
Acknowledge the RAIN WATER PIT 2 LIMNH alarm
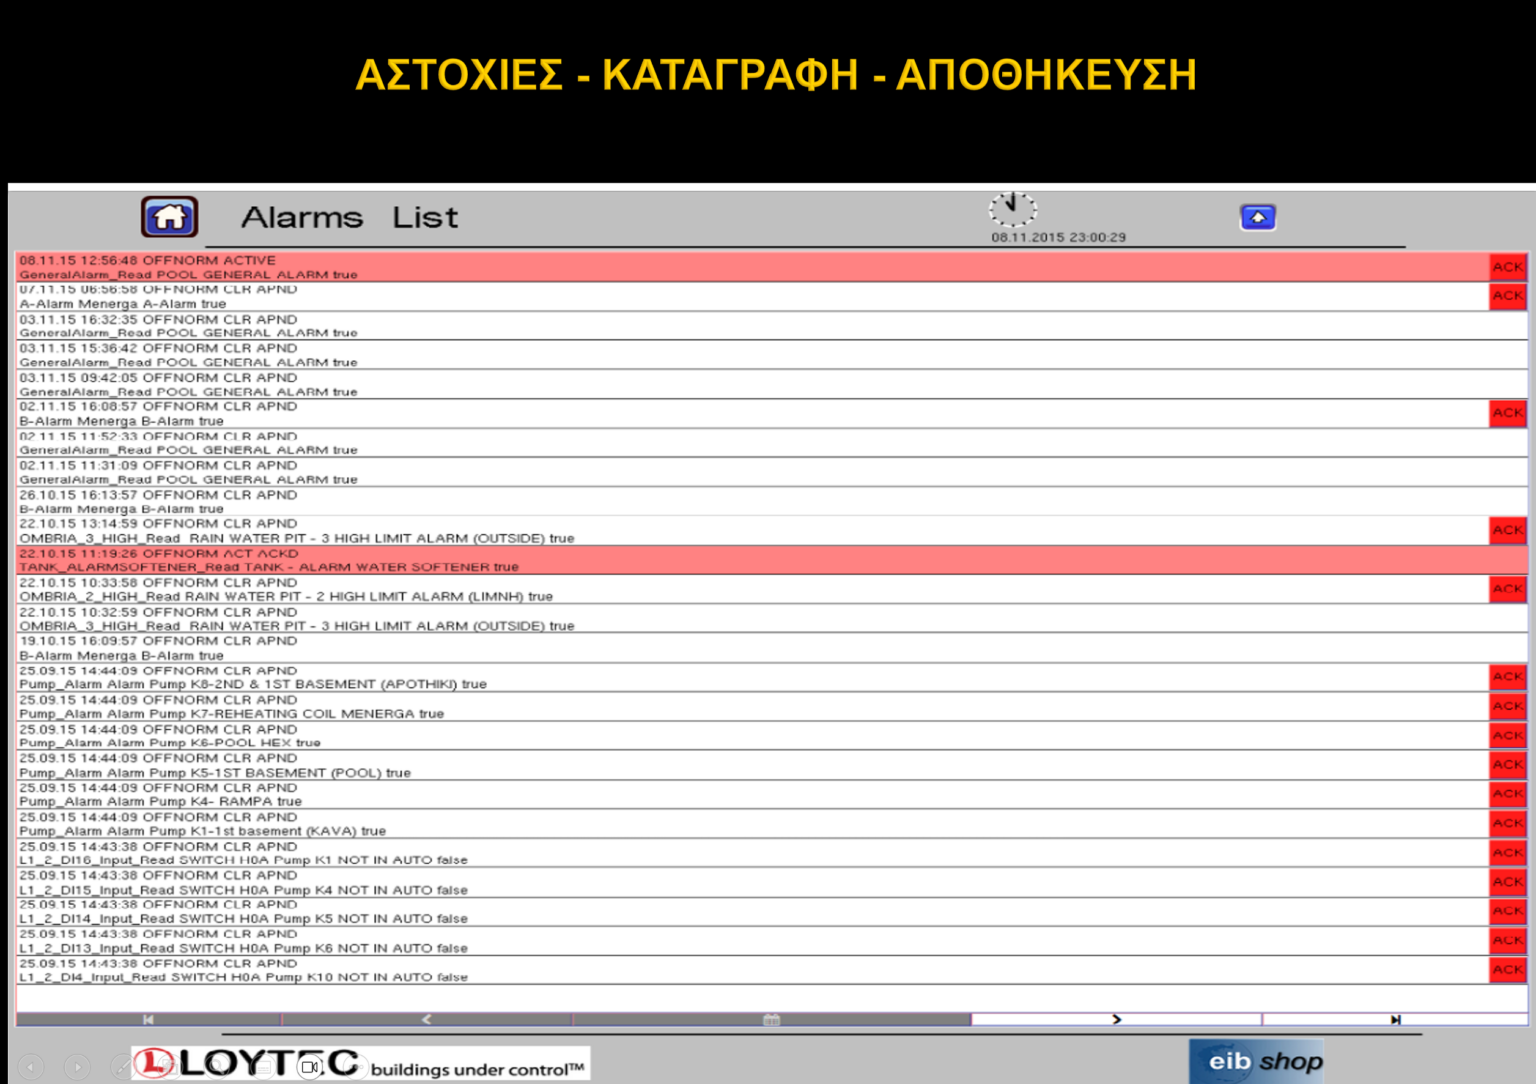coord(1507,589)
